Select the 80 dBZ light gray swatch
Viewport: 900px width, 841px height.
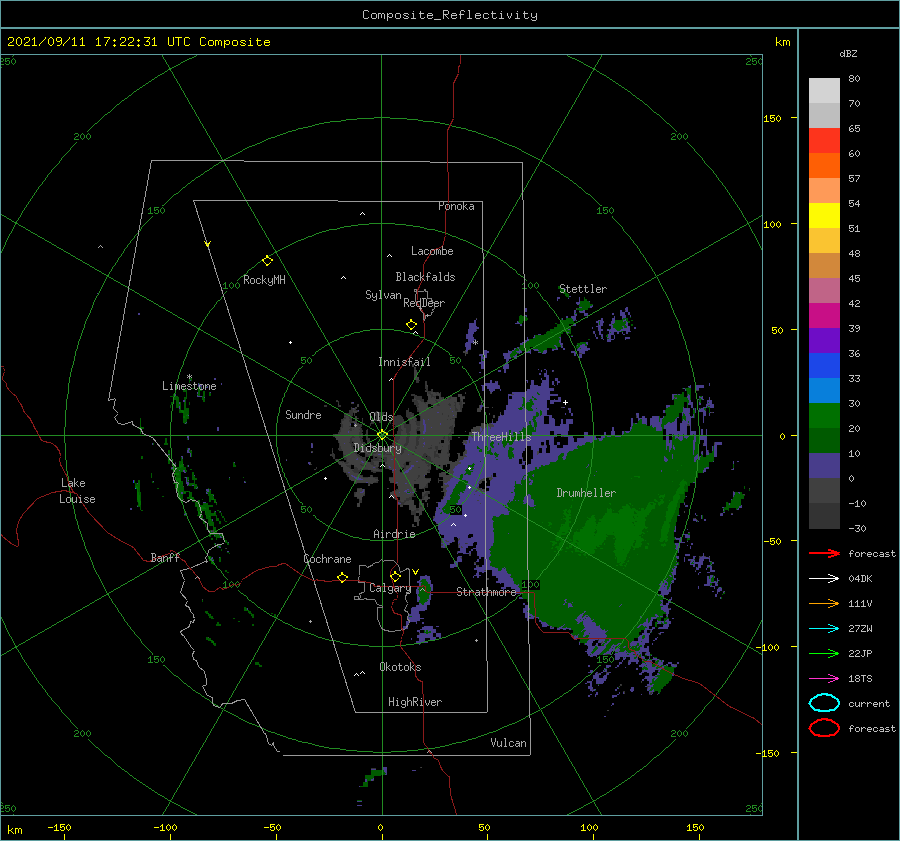click(824, 91)
